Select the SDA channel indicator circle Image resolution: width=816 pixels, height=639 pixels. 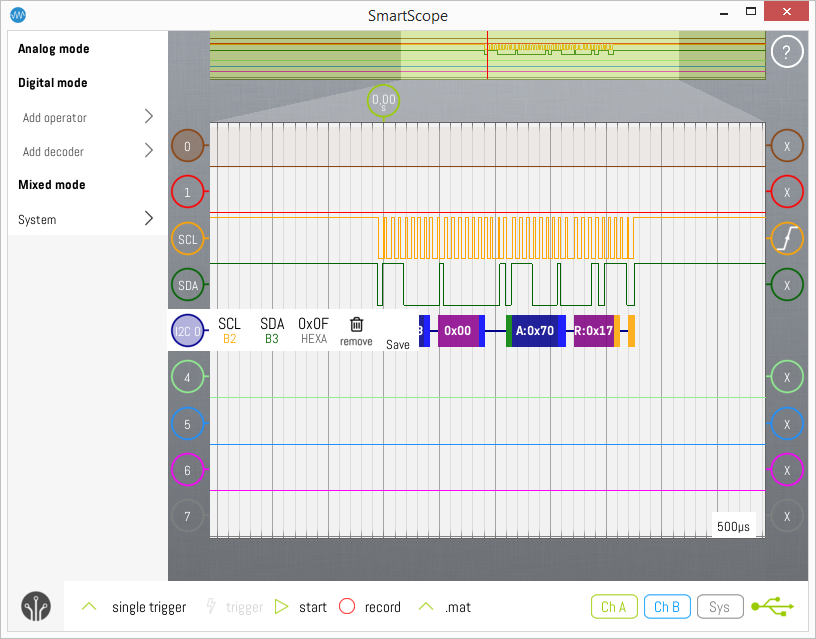[x=187, y=285]
